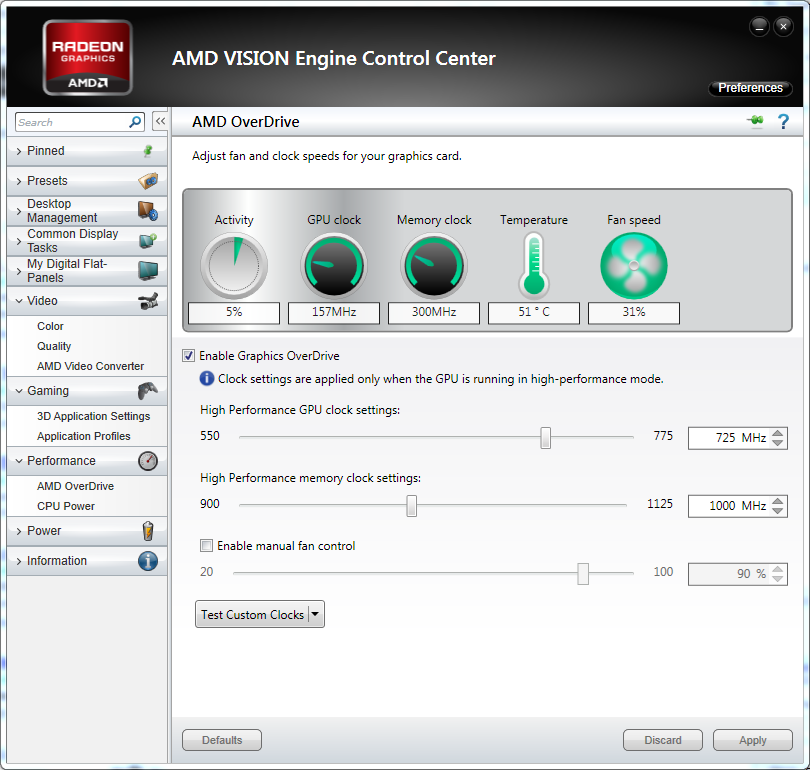
Task: Disable the Enable Graphics OverDrive checkbox
Action: click(189, 356)
